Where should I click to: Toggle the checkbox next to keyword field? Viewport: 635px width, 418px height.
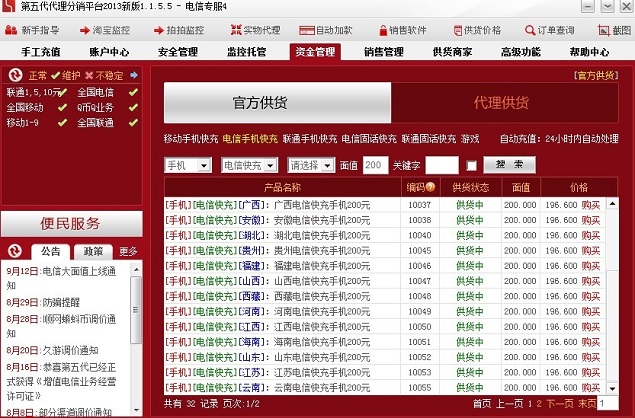471,165
